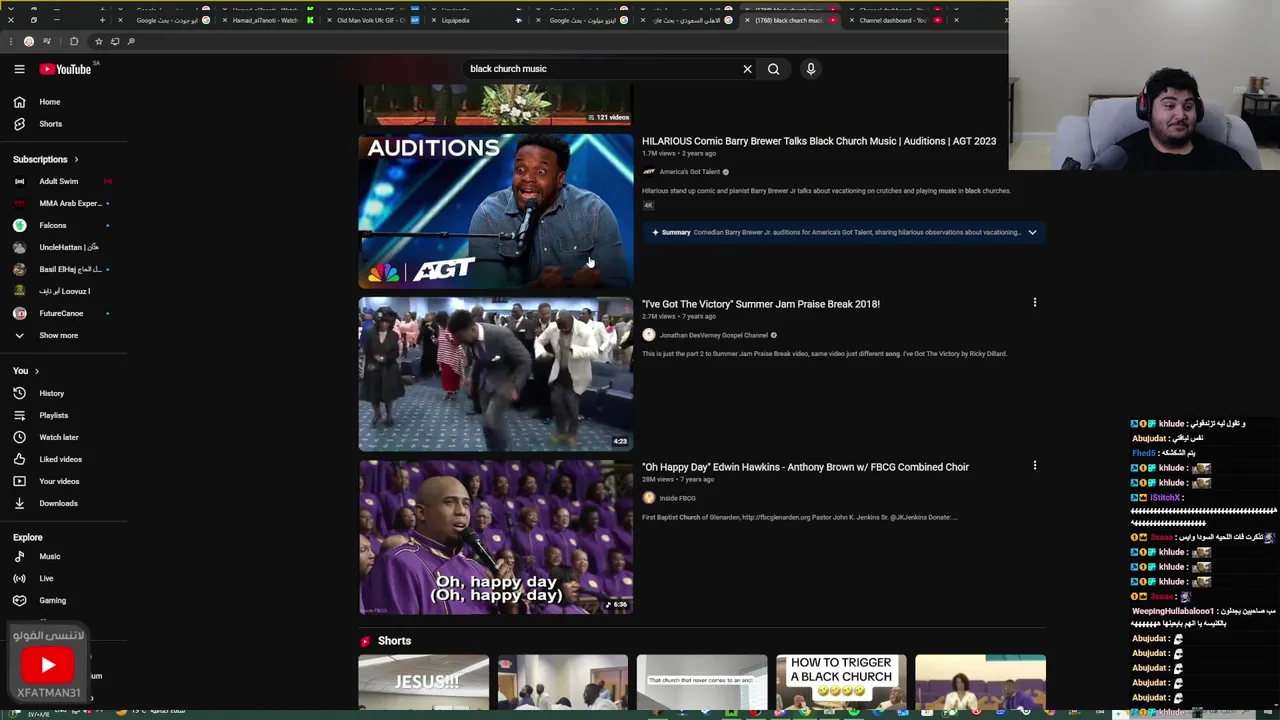This screenshot has width=1280, height=720.
Task: Open the "That church that never comes" short
Action: pos(702,683)
